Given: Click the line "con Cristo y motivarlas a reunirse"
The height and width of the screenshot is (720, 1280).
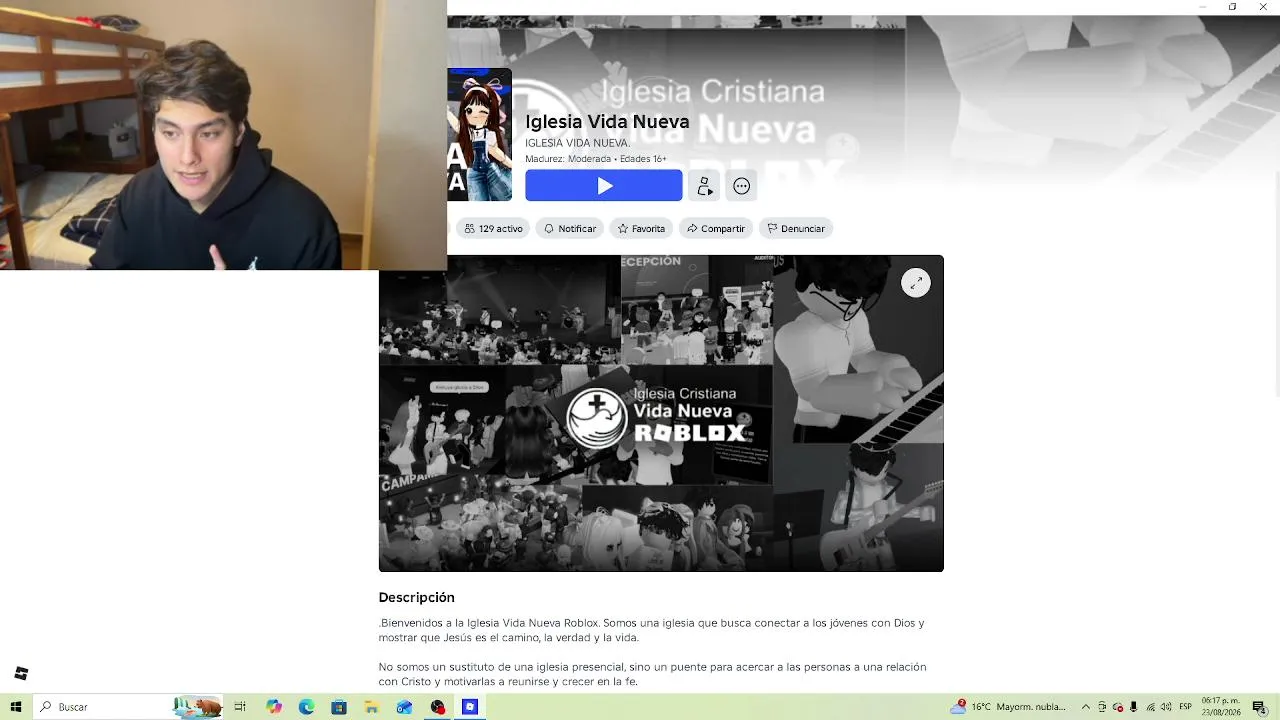Looking at the screenshot, I should (508, 682).
